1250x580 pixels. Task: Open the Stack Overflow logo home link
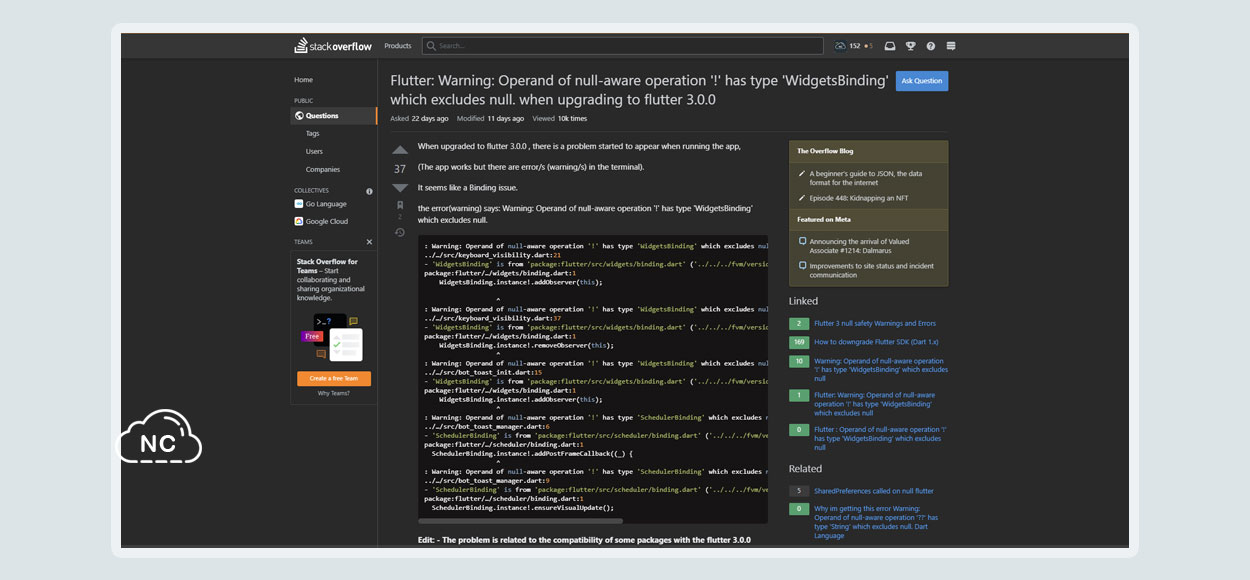333,46
